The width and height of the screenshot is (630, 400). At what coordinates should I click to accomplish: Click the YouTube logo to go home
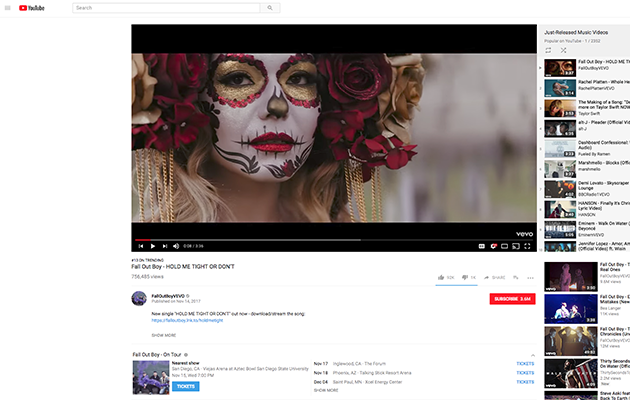pos(30,8)
